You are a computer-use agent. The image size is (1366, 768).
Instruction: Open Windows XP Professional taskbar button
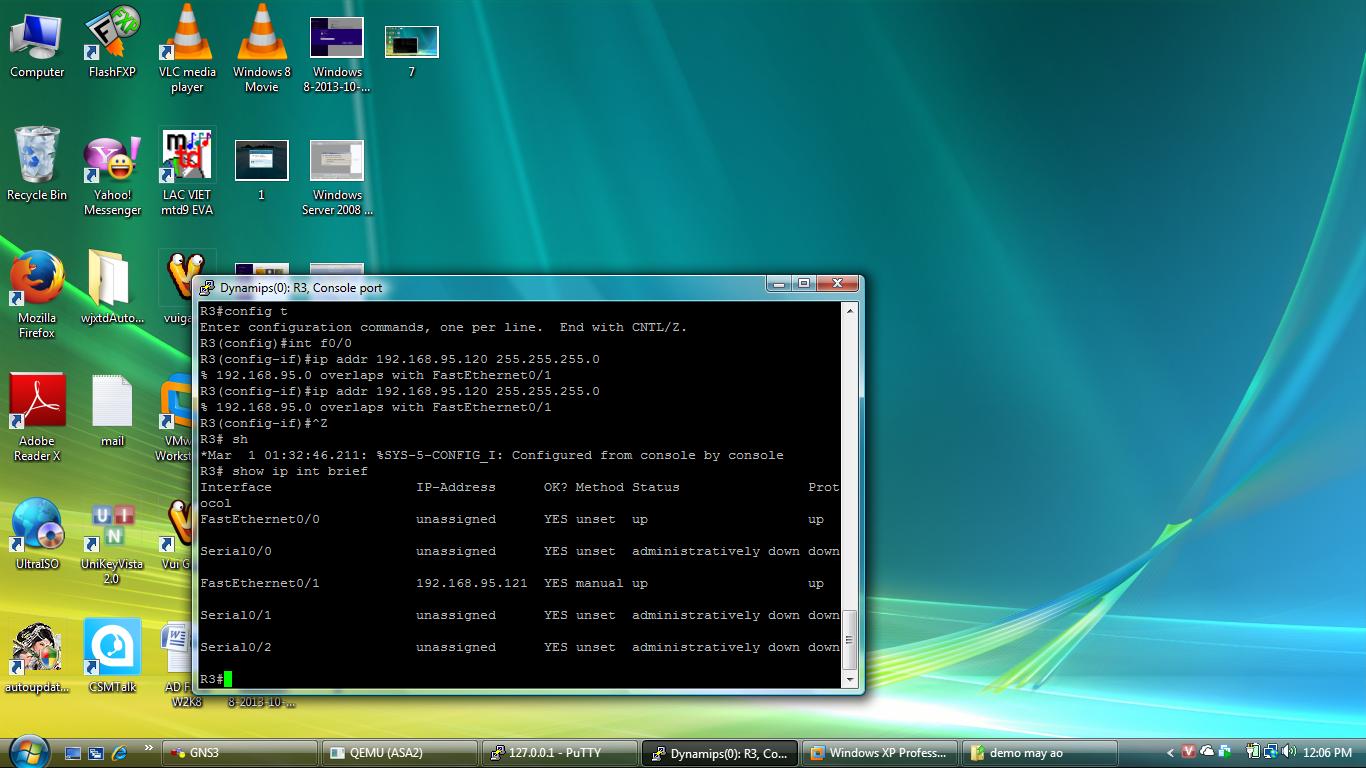click(878, 753)
